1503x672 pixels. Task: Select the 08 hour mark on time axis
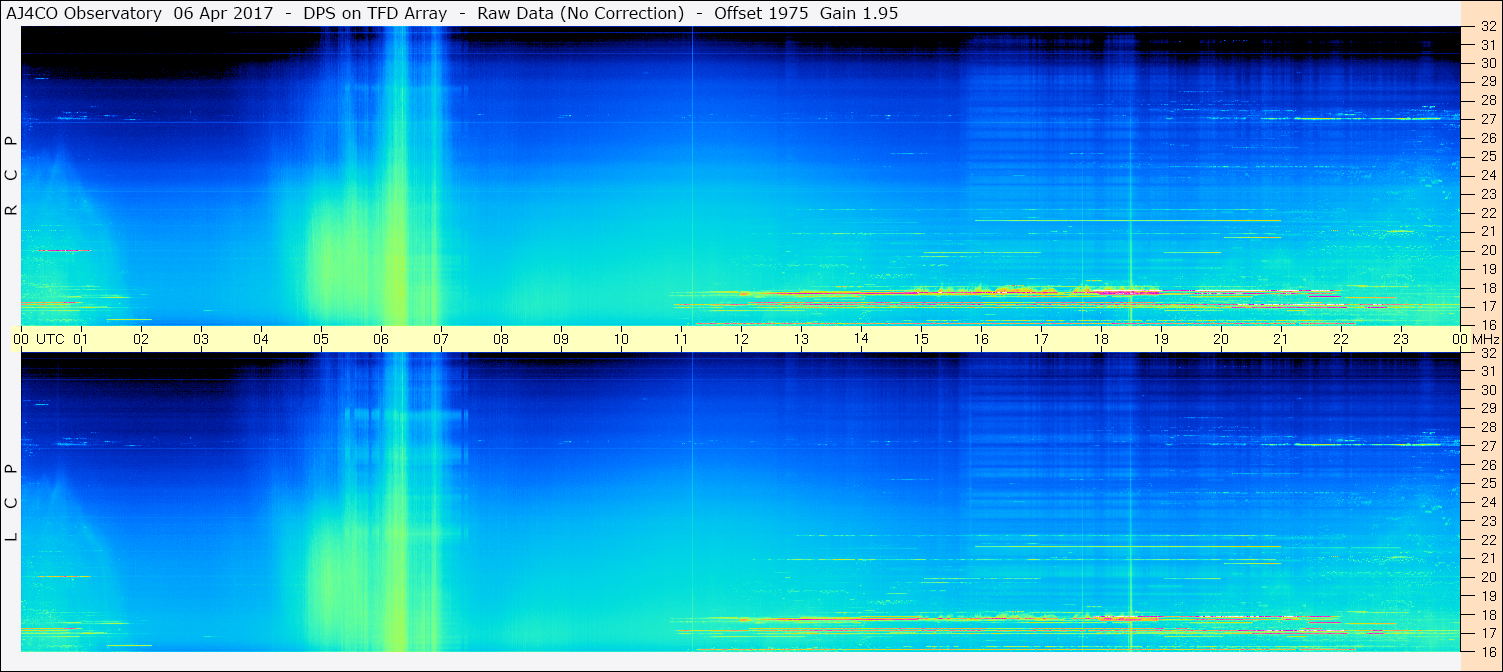501,339
